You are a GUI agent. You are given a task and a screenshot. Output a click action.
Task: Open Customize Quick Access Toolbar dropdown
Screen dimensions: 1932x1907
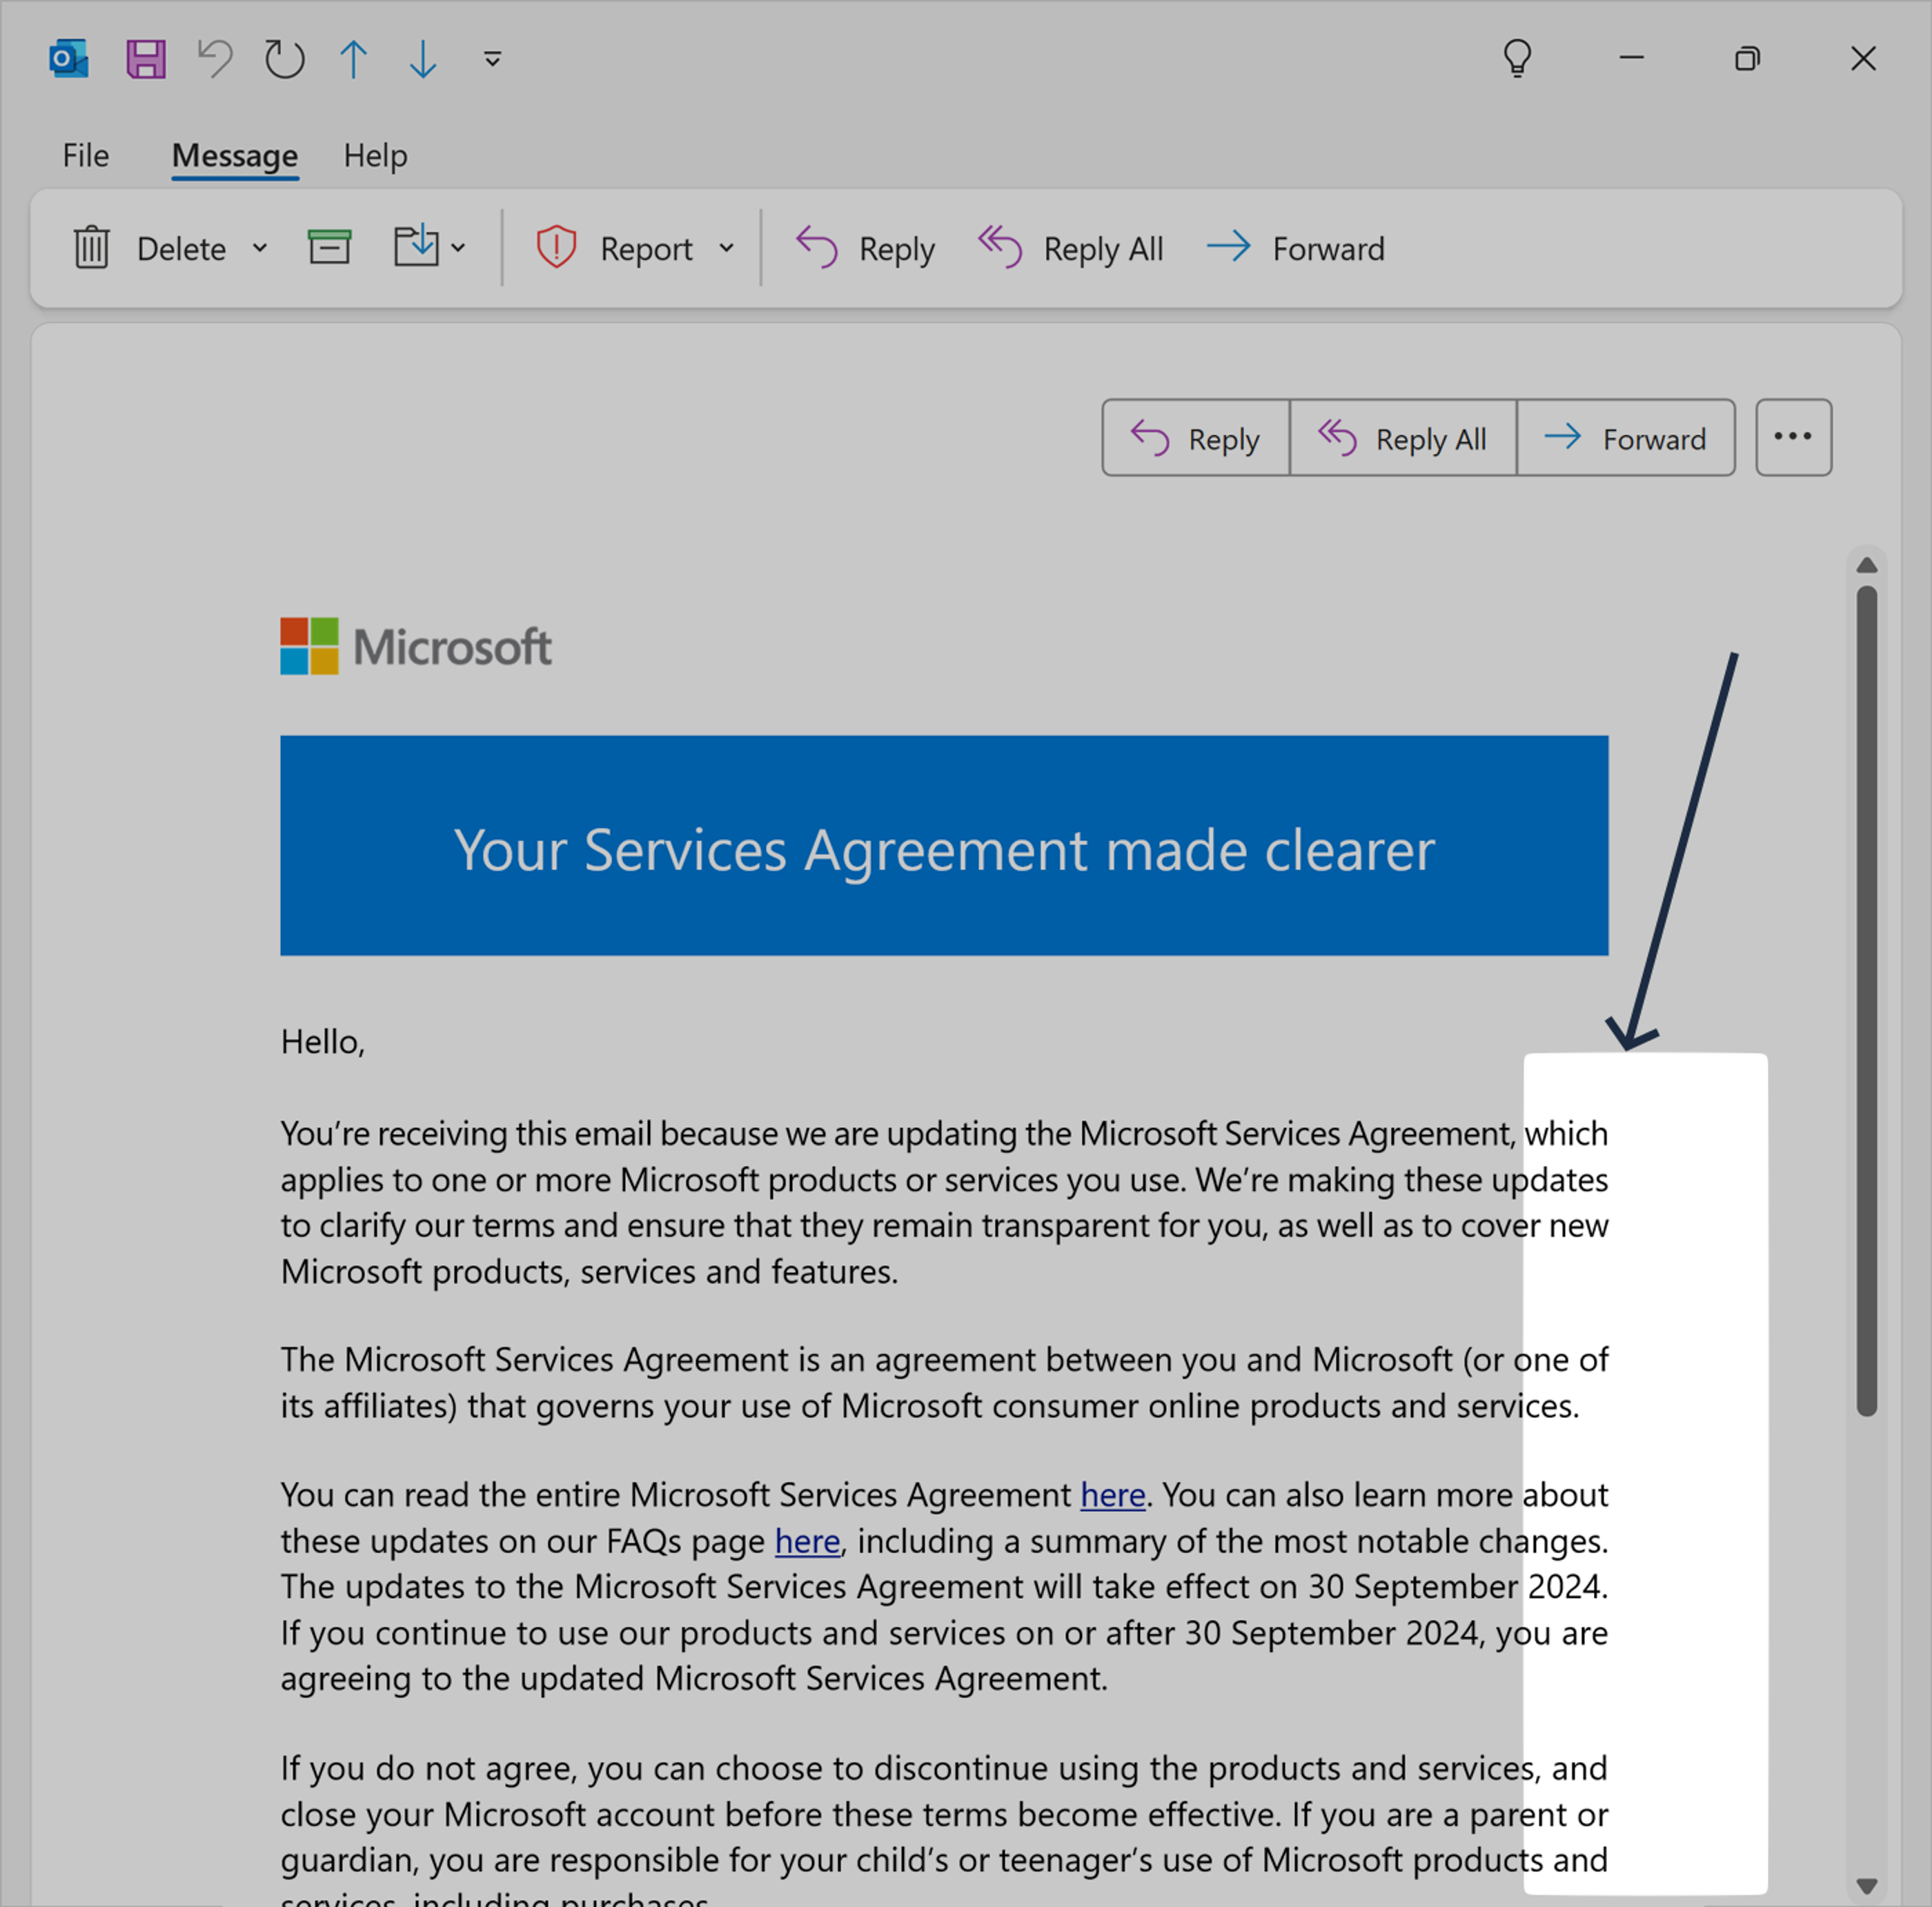[x=492, y=59]
